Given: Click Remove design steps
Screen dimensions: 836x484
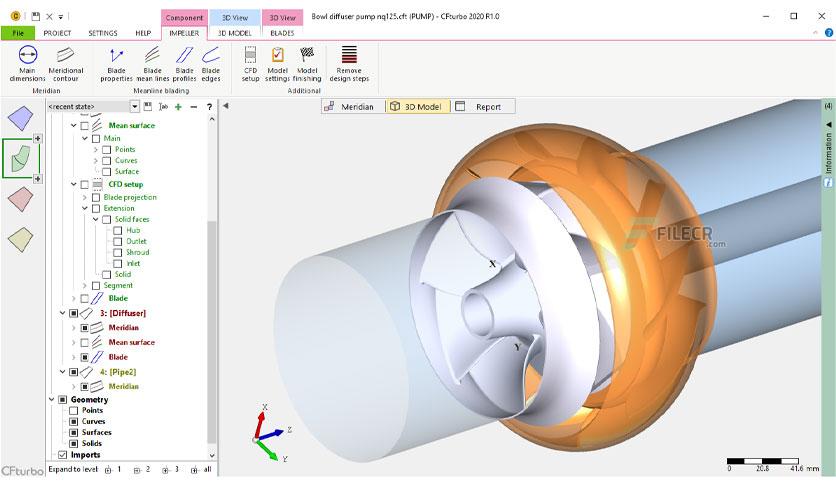Looking at the screenshot, I should click(349, 63).
